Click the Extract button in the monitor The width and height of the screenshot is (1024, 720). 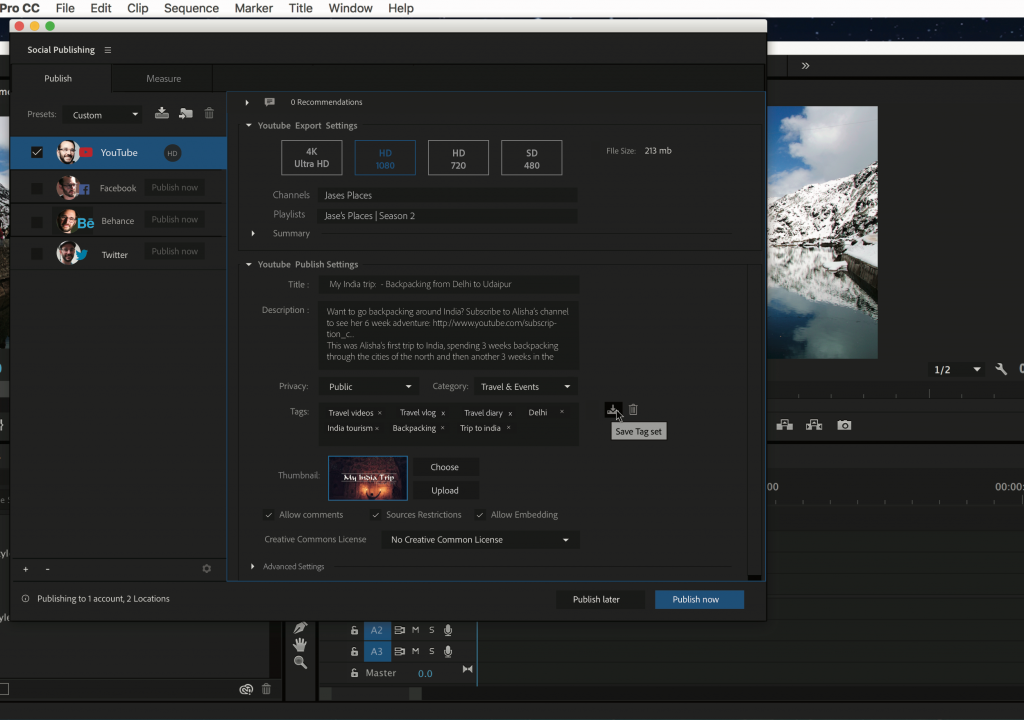pos(814,425)
